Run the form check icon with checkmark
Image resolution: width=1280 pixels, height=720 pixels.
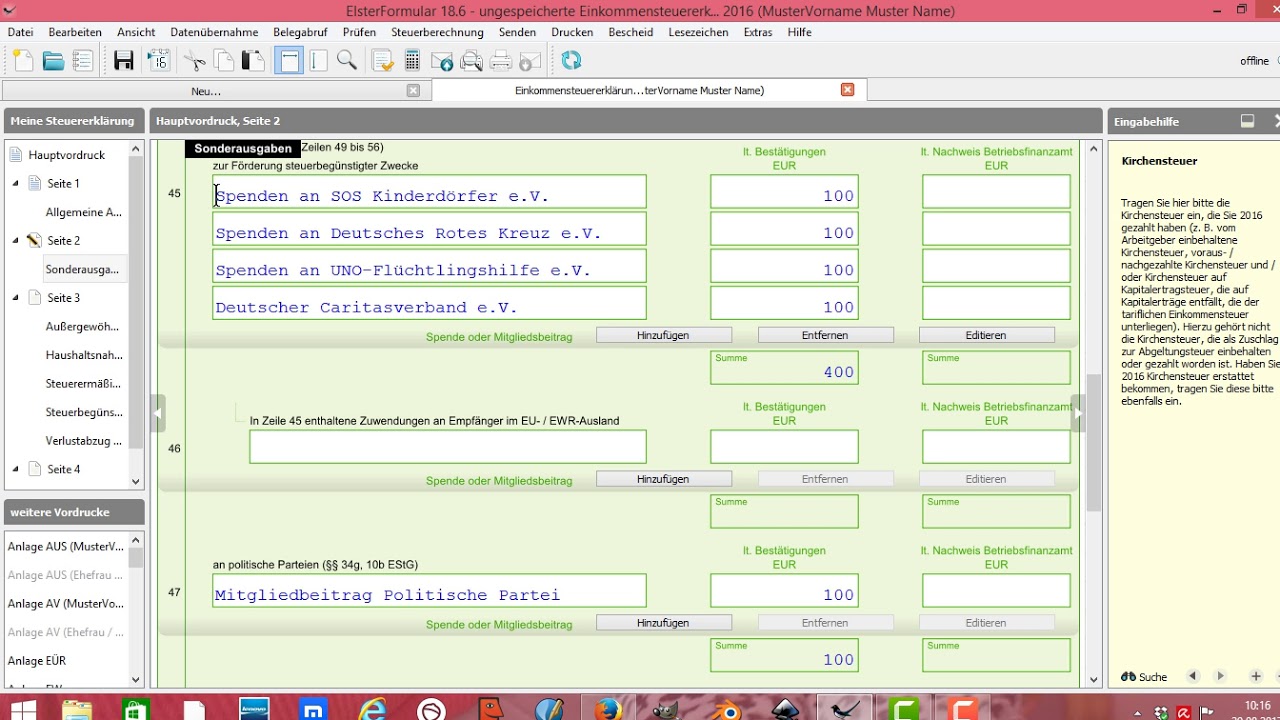[382, 61]
